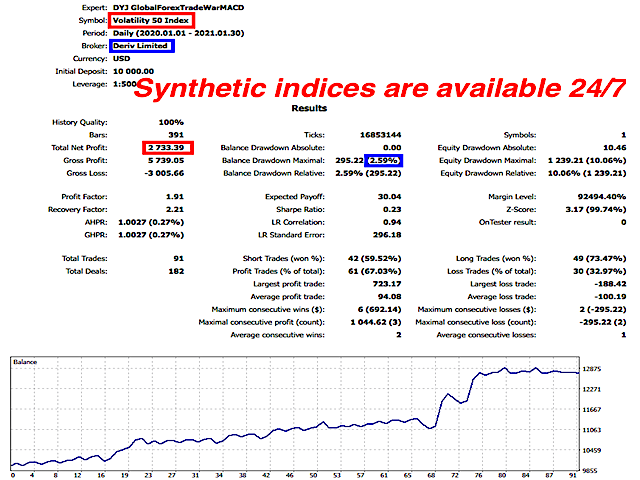The image size is (640, 480).
Task: Click the Total Trades value 91
Action: [178, 258]
